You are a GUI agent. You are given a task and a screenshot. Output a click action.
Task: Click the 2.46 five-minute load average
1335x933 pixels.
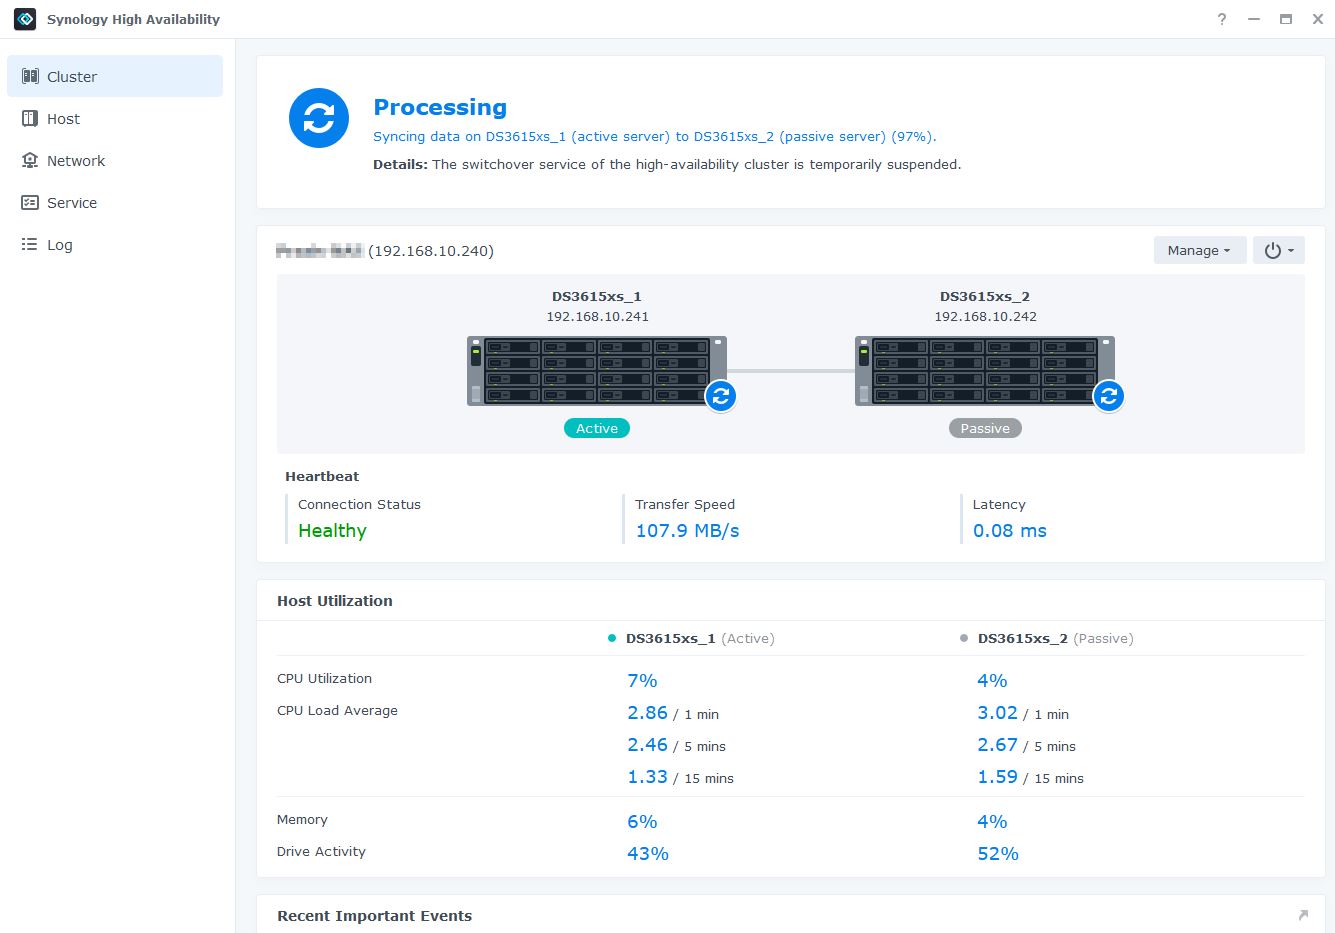647,745
